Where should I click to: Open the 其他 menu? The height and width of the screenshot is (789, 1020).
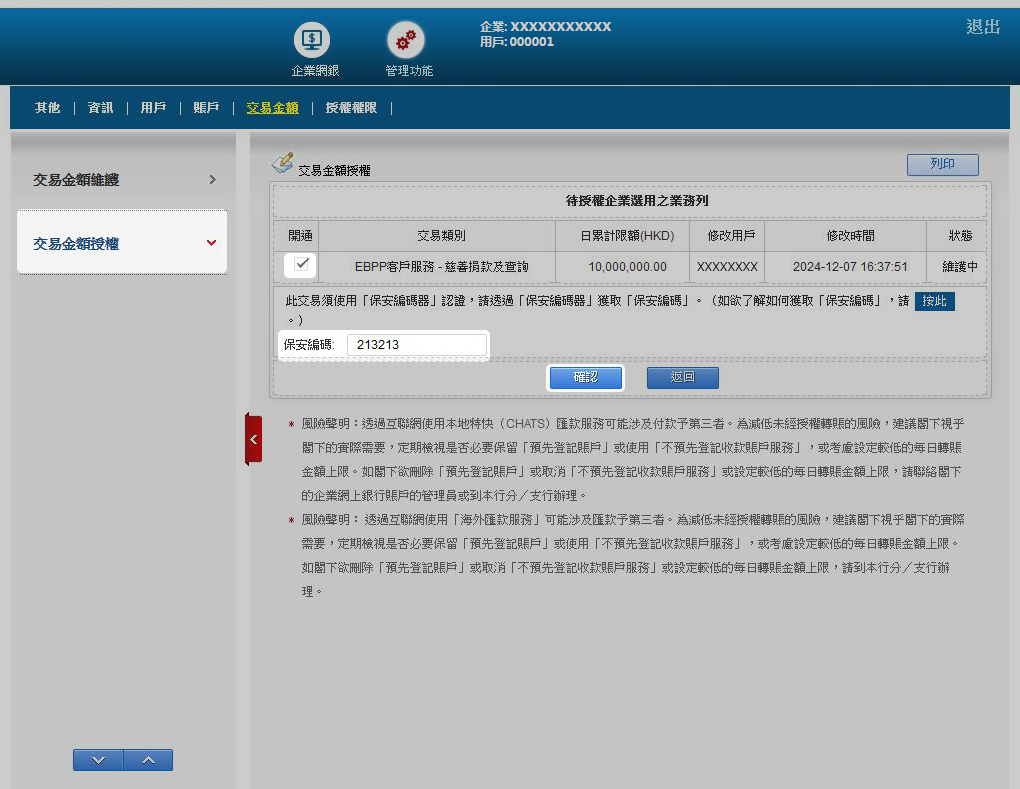47,108
